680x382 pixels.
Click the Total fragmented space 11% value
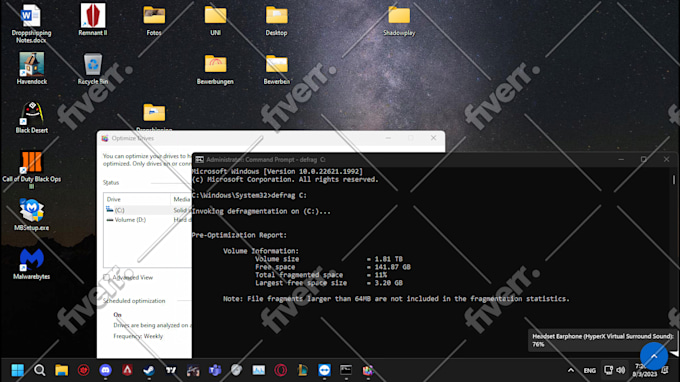click(x=380, y=275)
